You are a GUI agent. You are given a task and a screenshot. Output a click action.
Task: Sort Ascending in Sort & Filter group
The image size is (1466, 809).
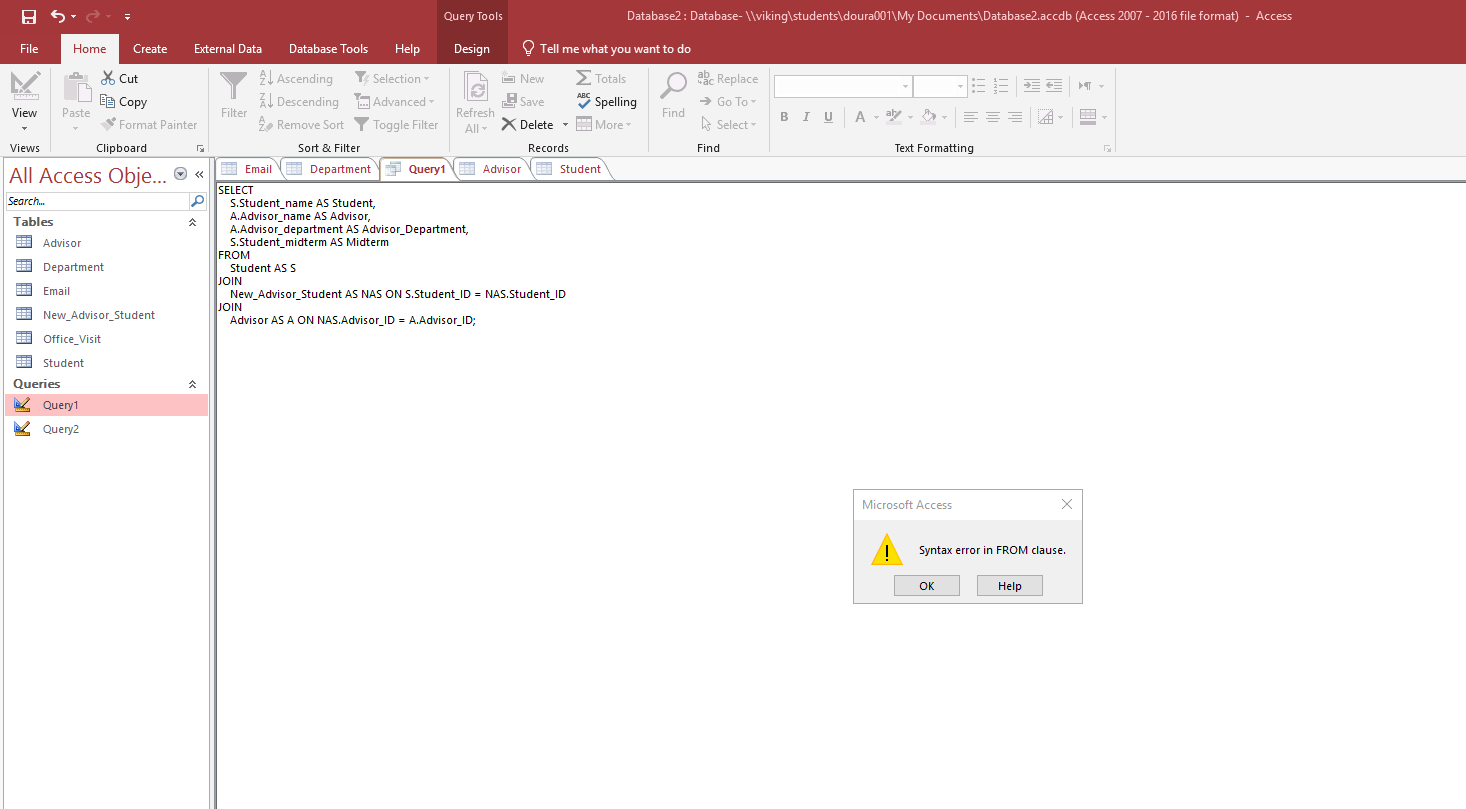(x=296, y=78)
